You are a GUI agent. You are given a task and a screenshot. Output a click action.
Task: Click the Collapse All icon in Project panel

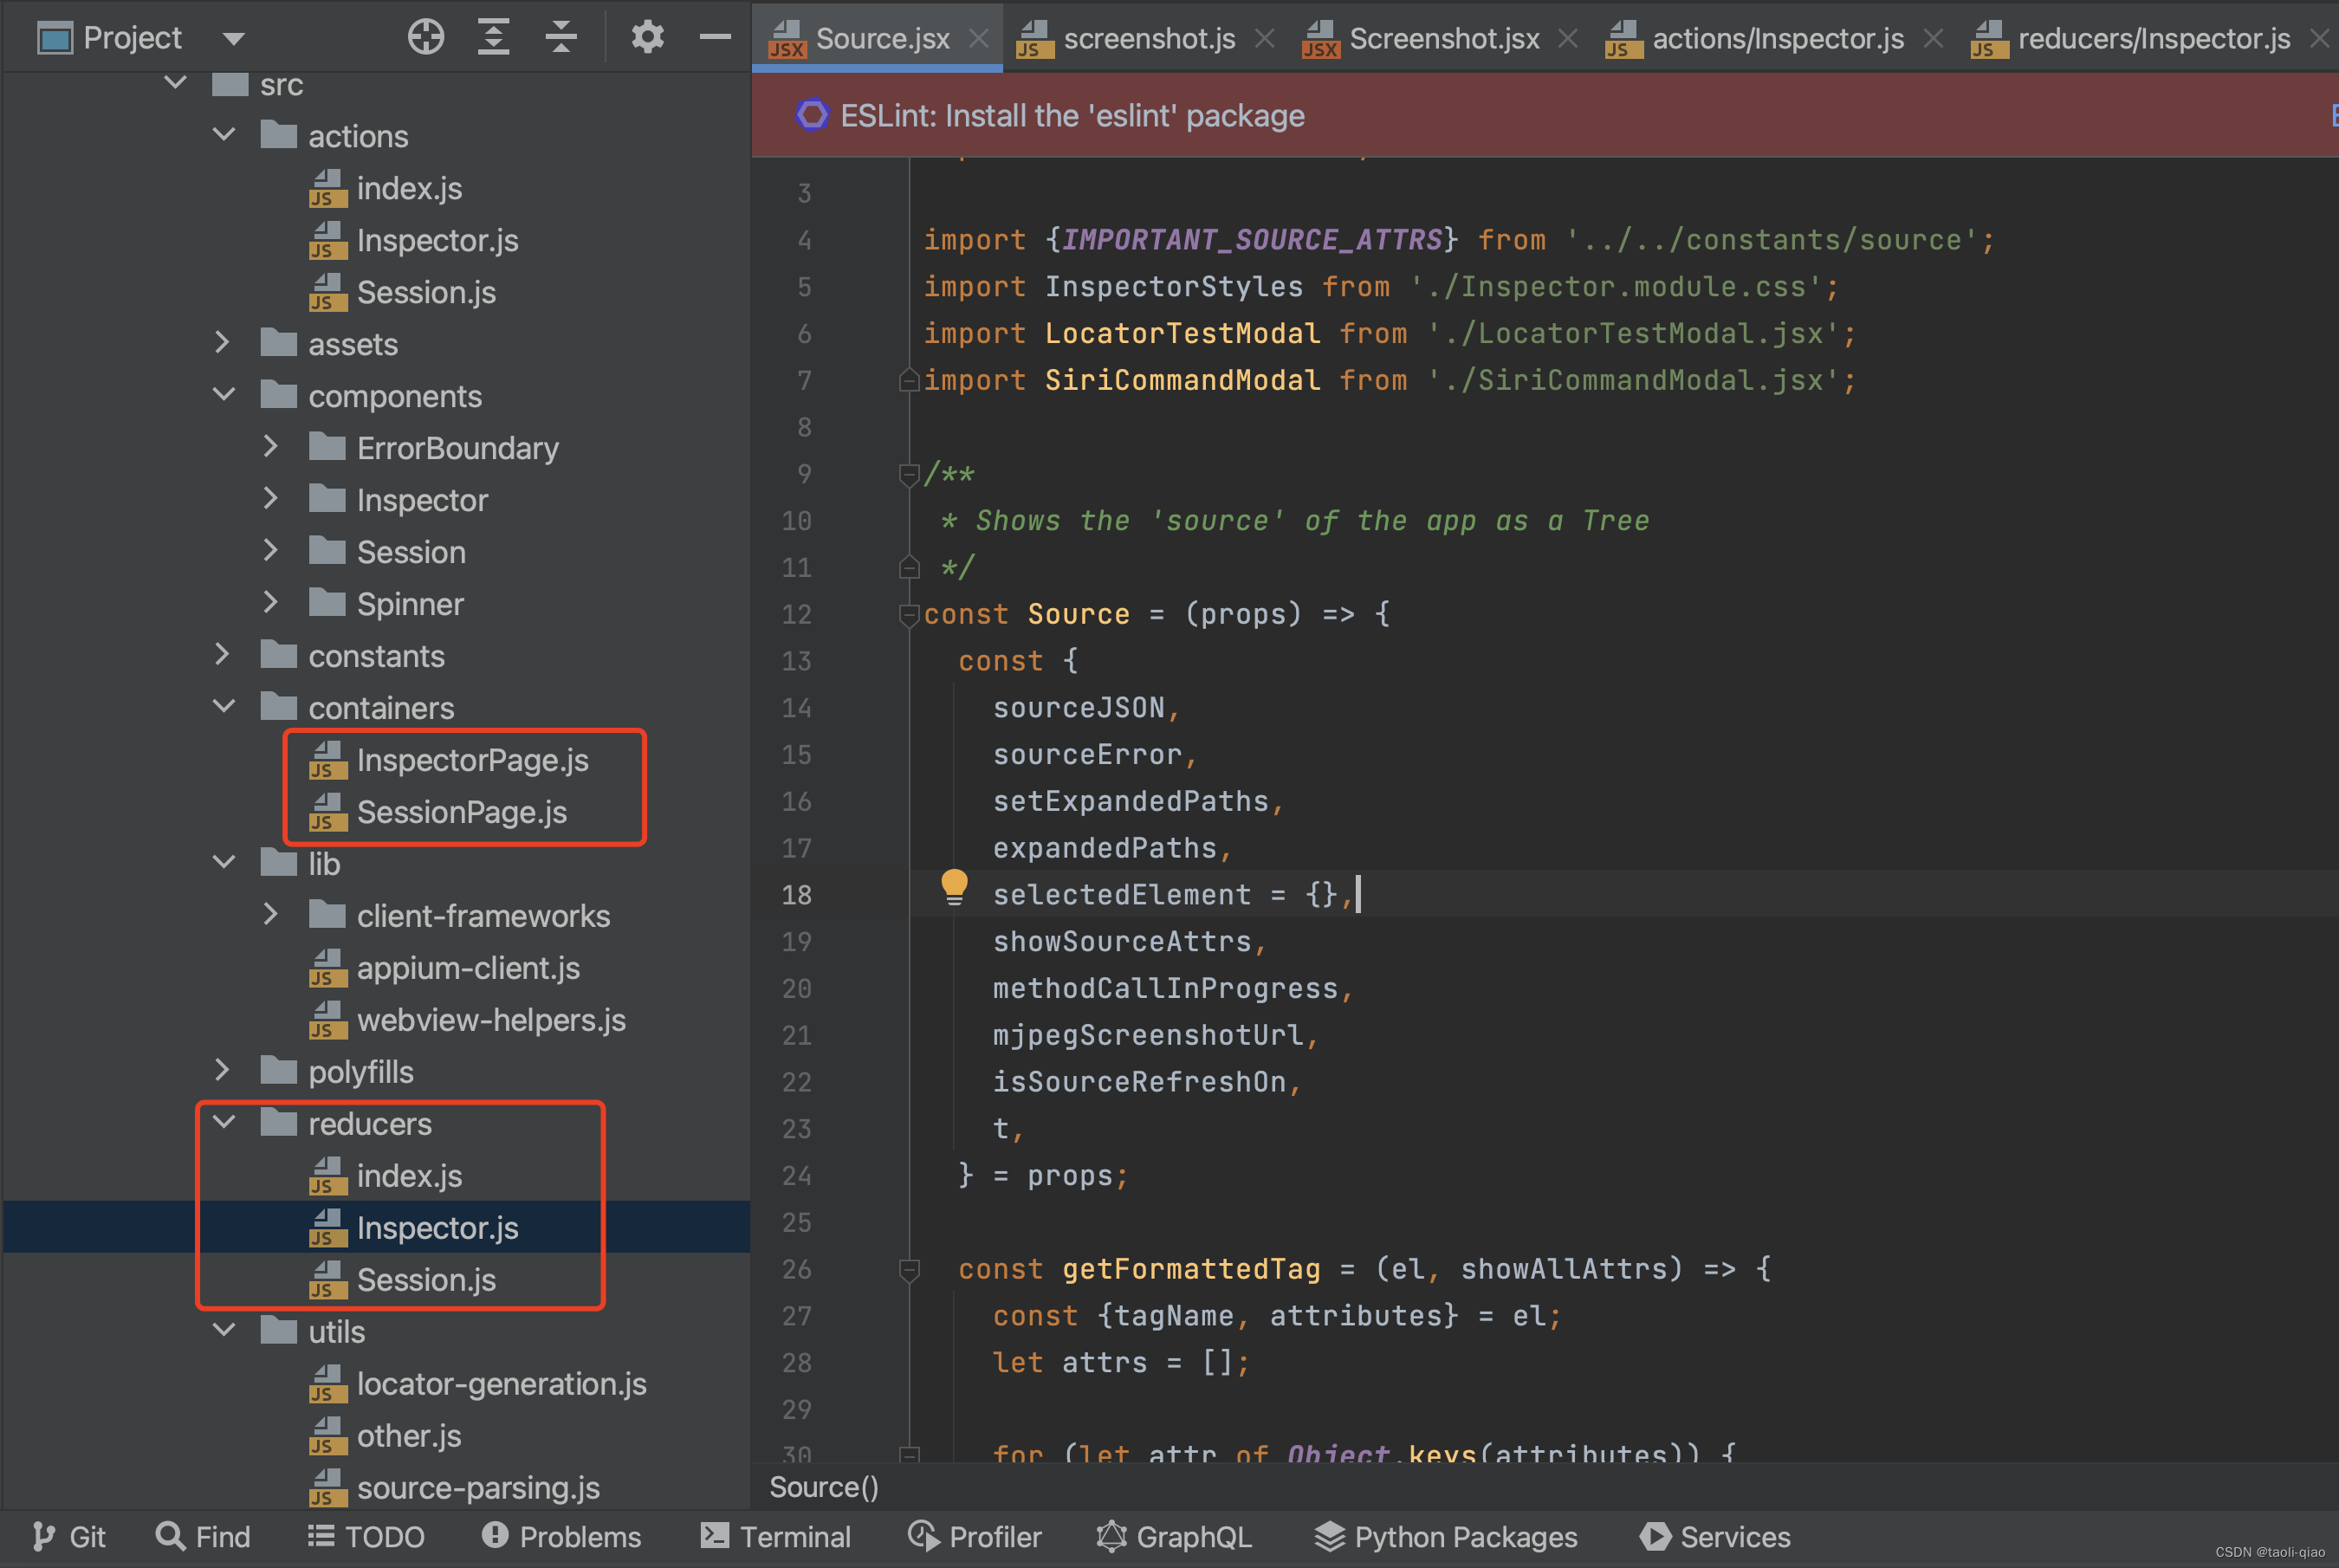tap(561, 37)
